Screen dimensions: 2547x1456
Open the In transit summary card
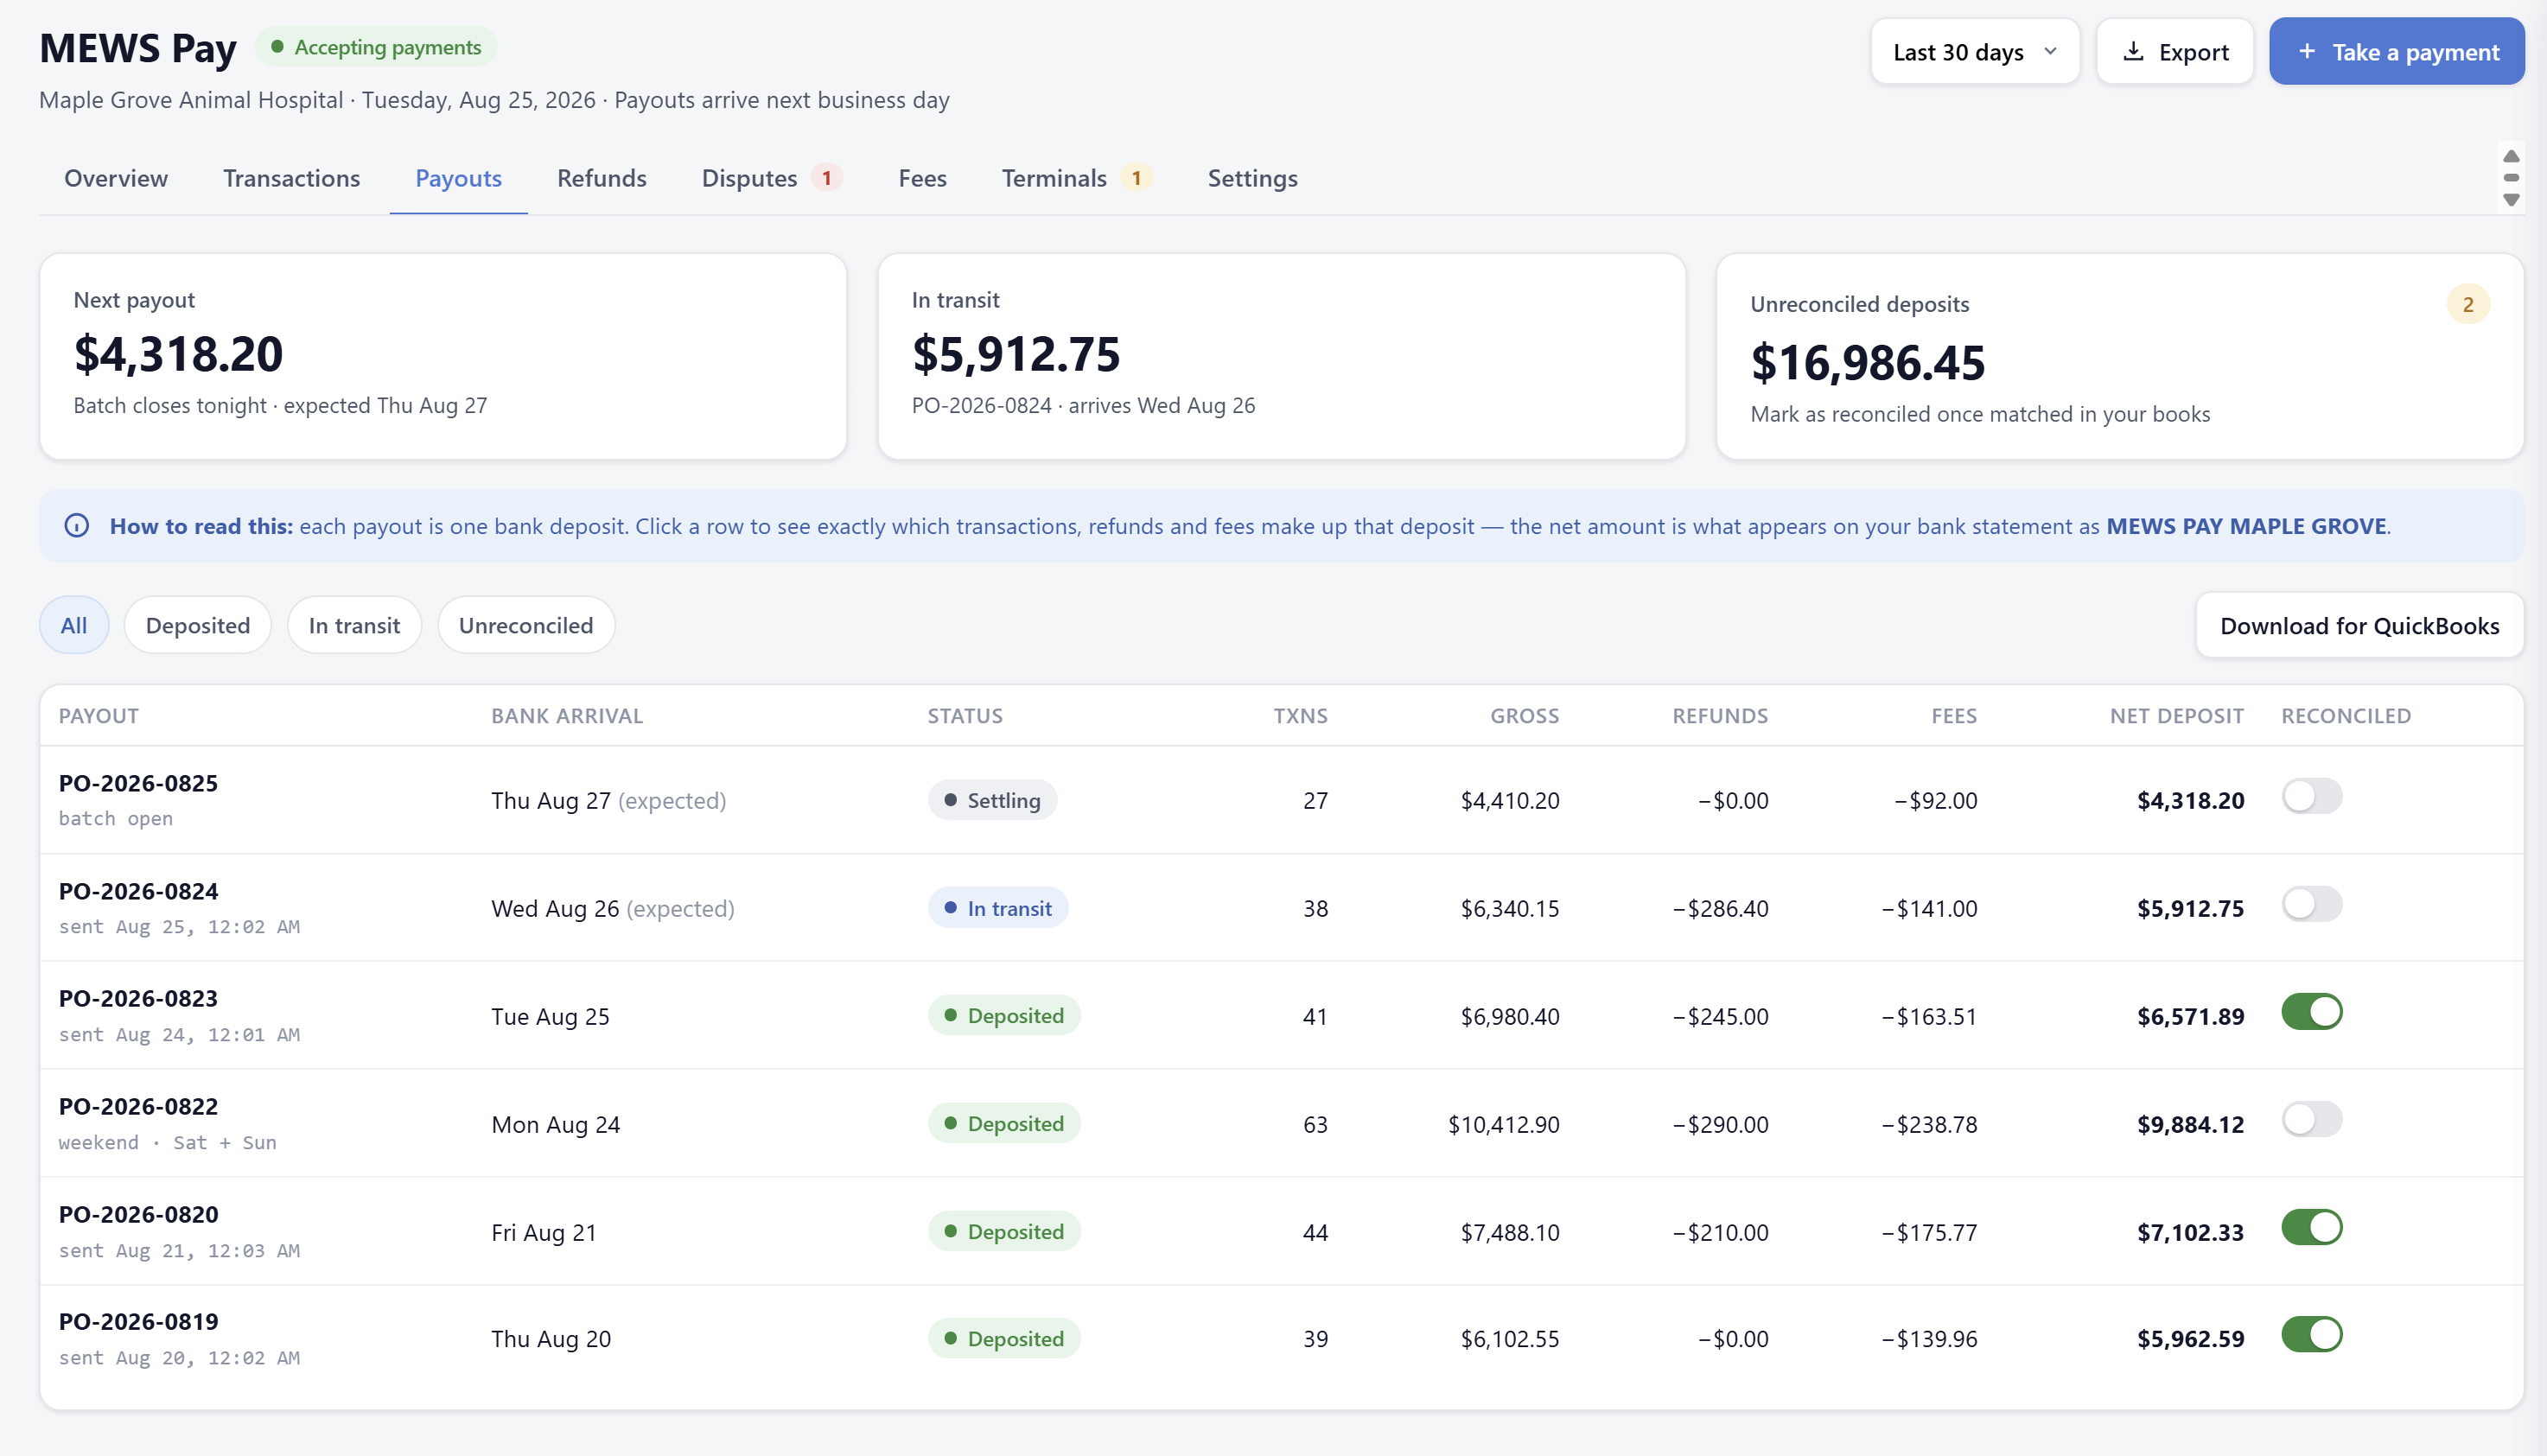1281,356
